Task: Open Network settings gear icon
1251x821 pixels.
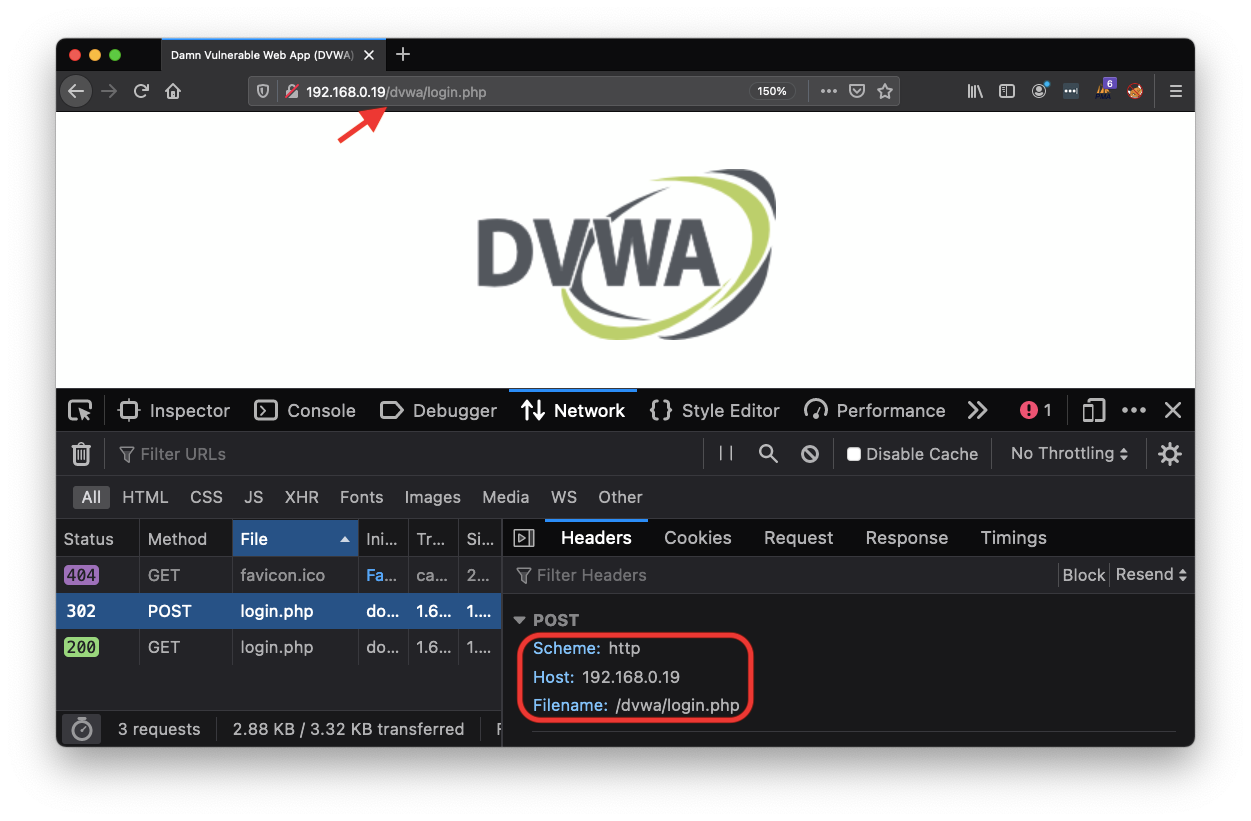Action: point(1169,454)
